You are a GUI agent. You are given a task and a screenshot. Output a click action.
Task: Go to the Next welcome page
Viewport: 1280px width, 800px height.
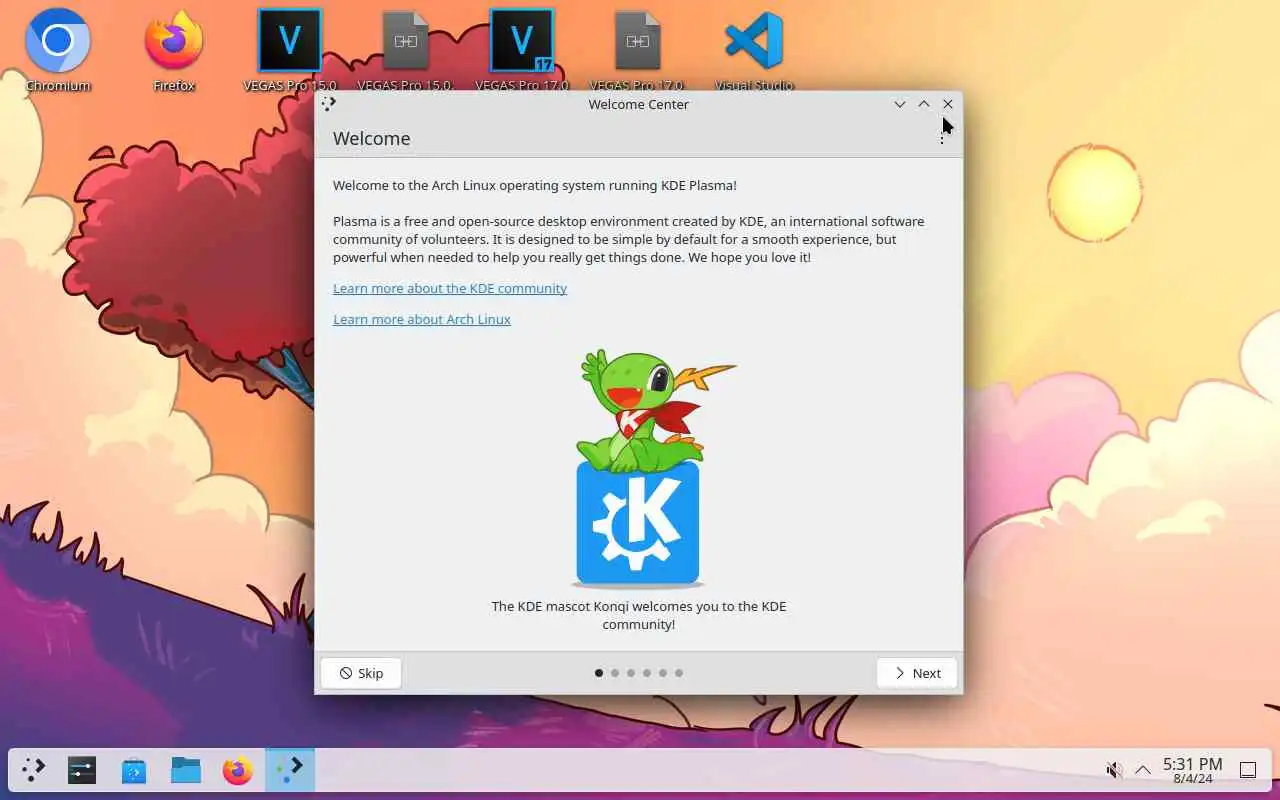click(917, 673)
